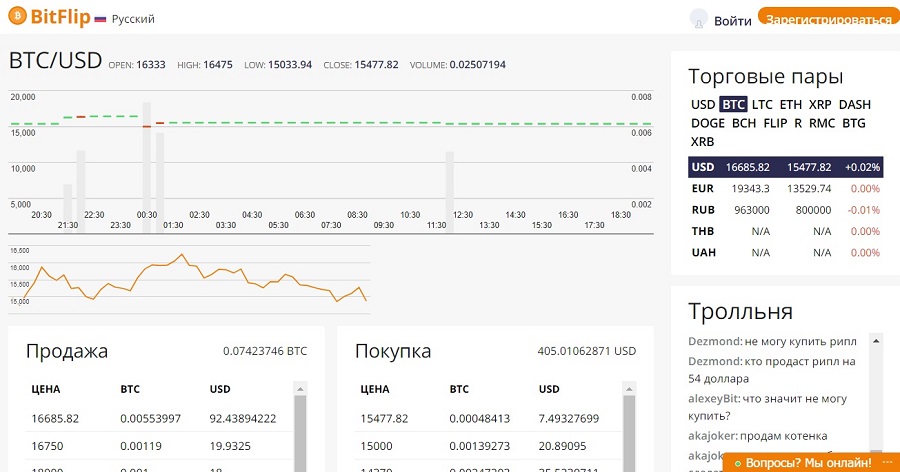Click the Покупка scrollbar up arrow
Screen dimensions: 900x472
(x=629, y=389)
